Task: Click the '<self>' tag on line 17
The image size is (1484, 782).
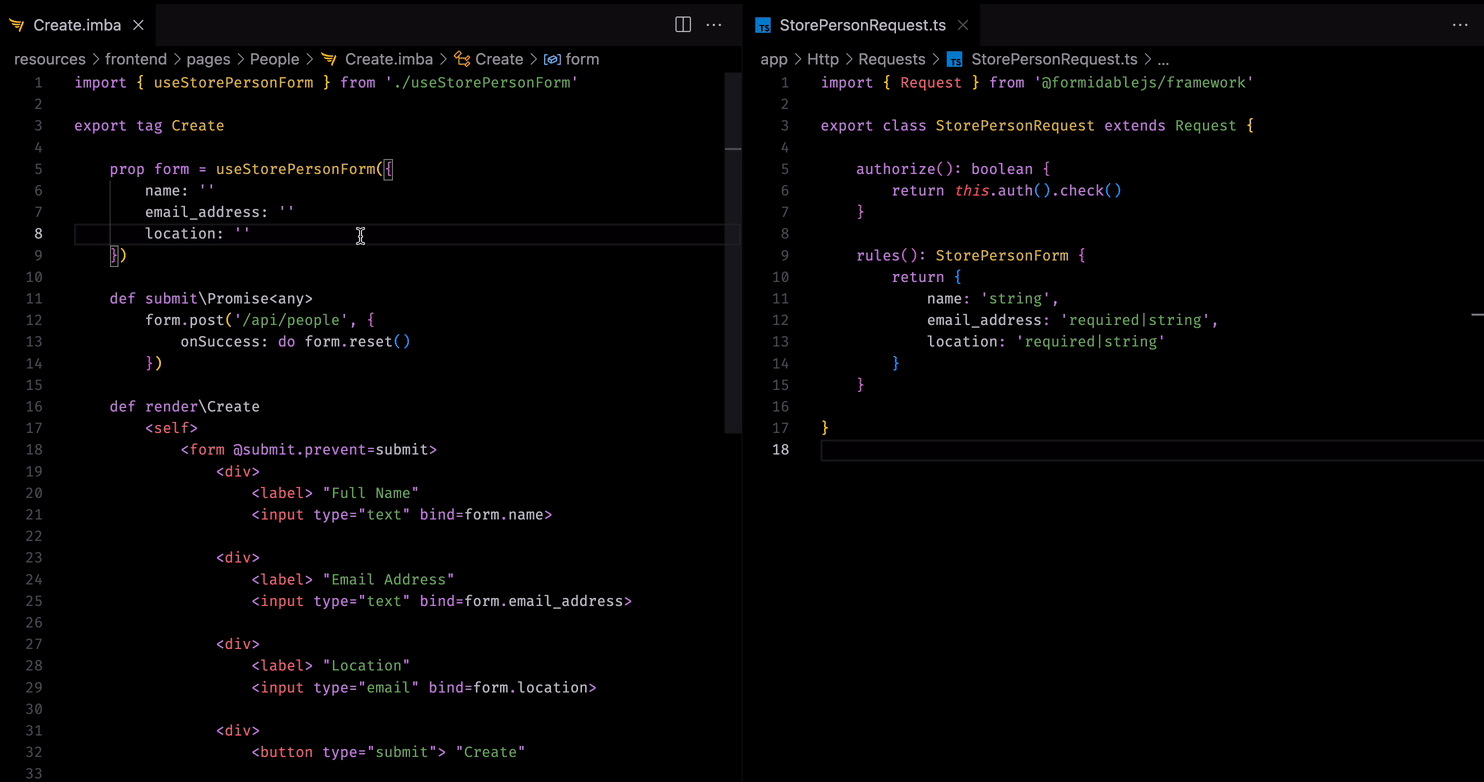Action: (x=171, y=428)
